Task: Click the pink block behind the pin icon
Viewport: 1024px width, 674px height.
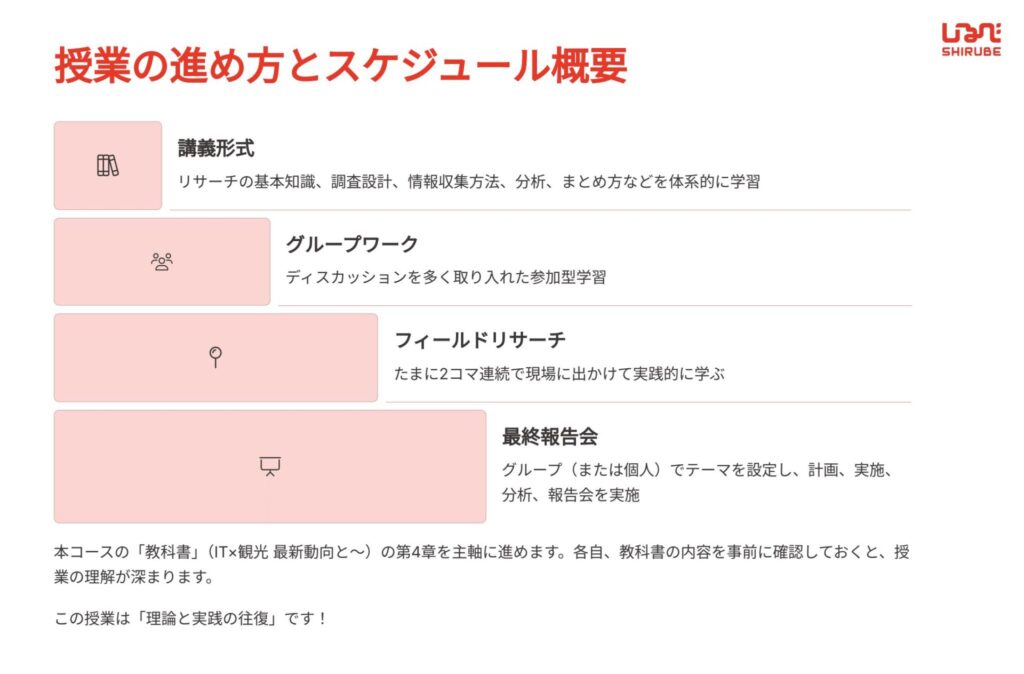Action: coord(216,358)
